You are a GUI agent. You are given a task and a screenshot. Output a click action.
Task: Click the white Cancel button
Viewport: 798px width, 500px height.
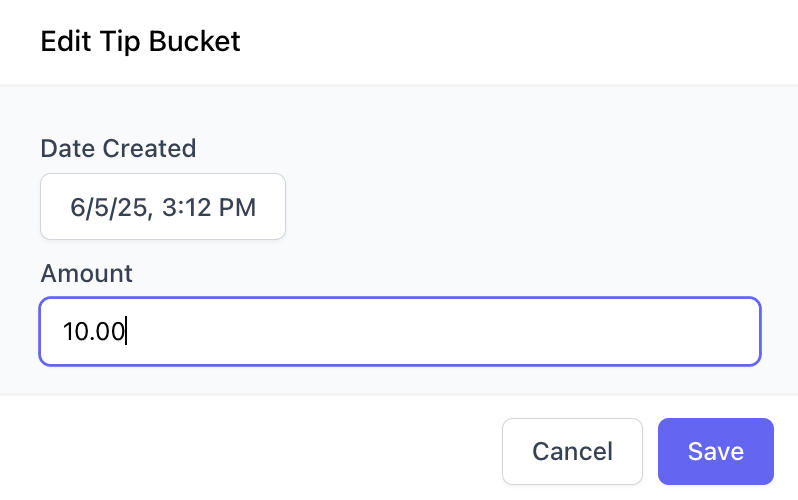572,451
